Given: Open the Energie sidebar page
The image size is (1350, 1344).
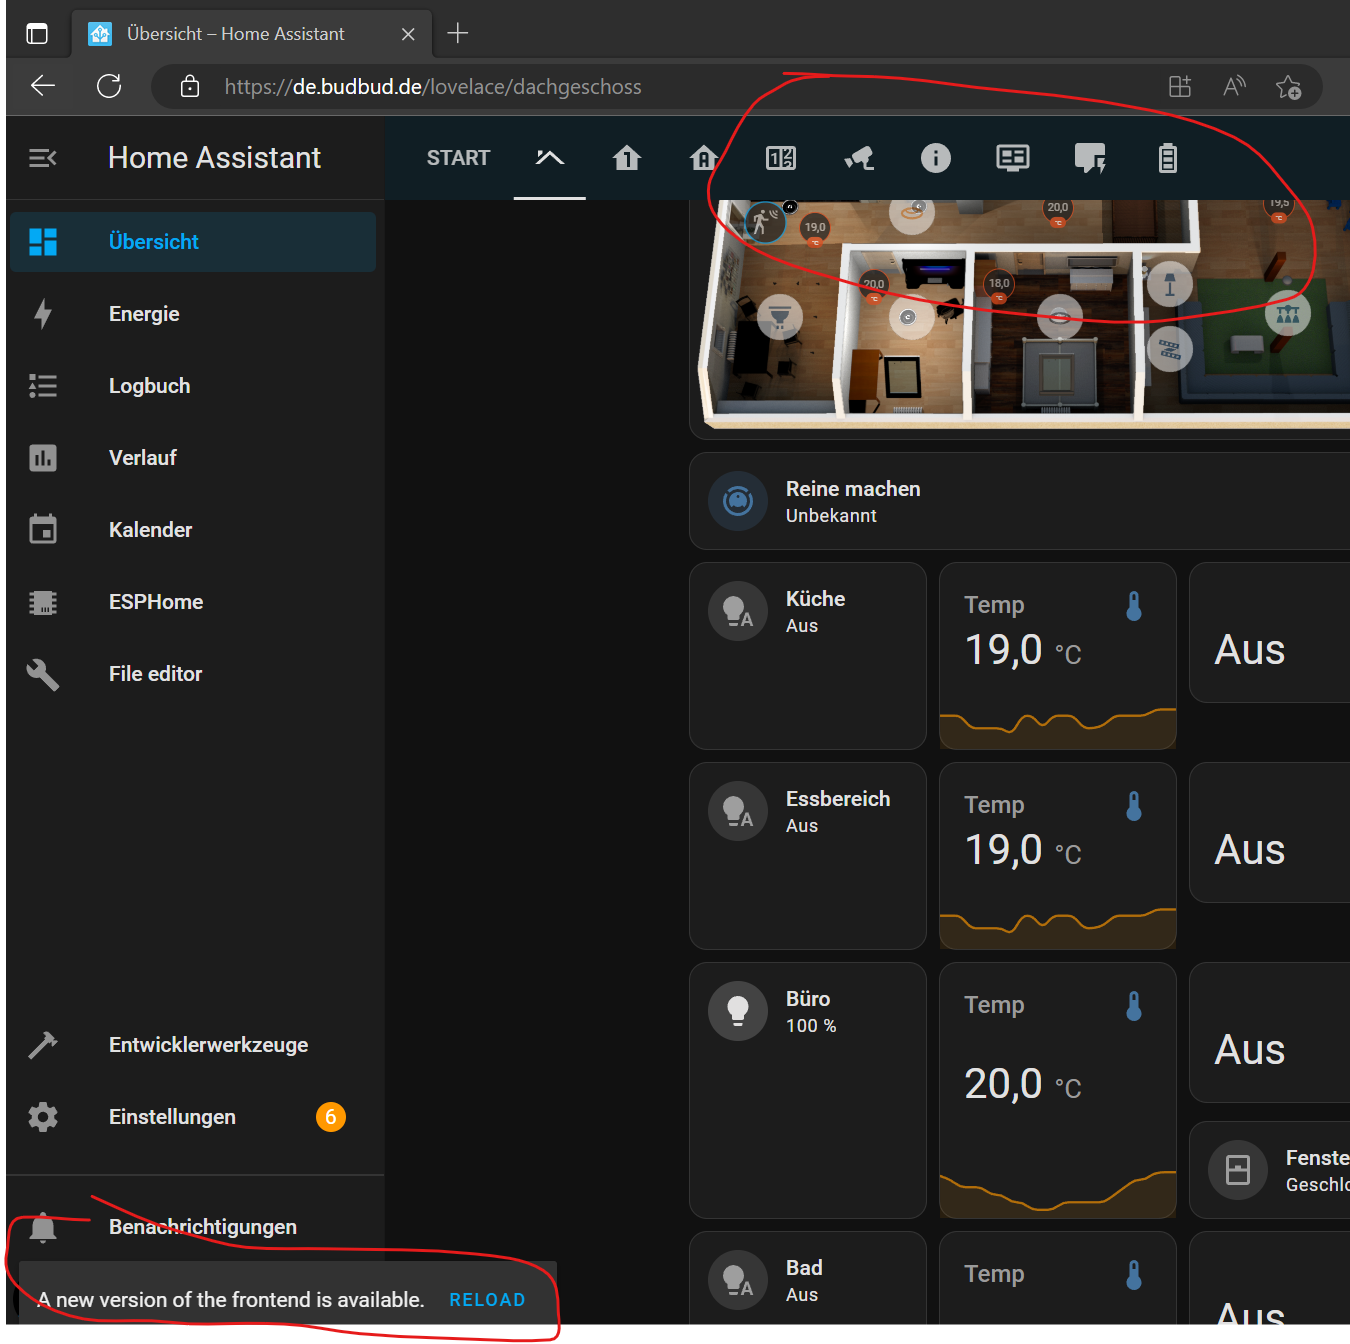Looking at the screenshot, I should [x=143, y=313].
